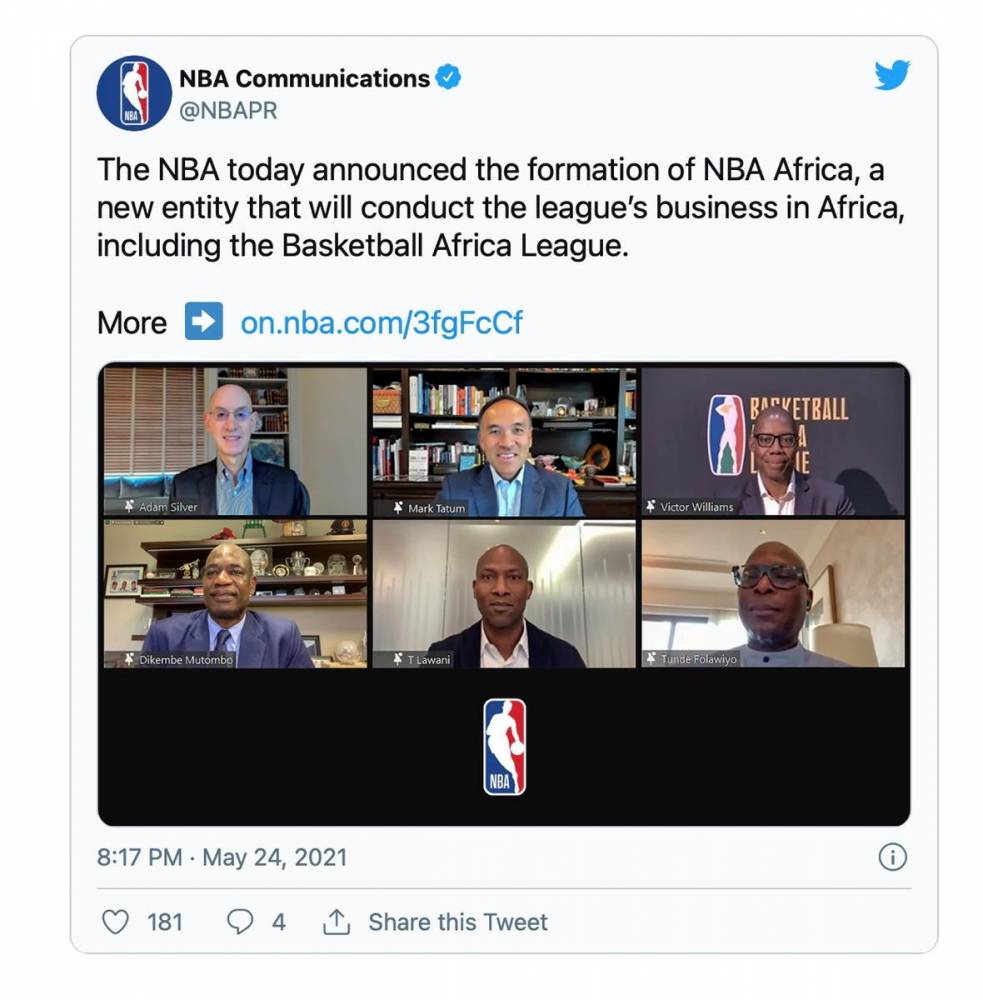Open replies via speech bubble icon
Screen dimensions: 983x1000
(x=240, y=922)
